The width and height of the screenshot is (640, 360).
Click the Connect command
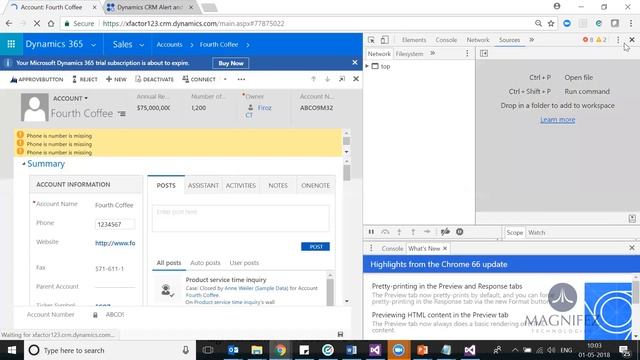(199, 79)
